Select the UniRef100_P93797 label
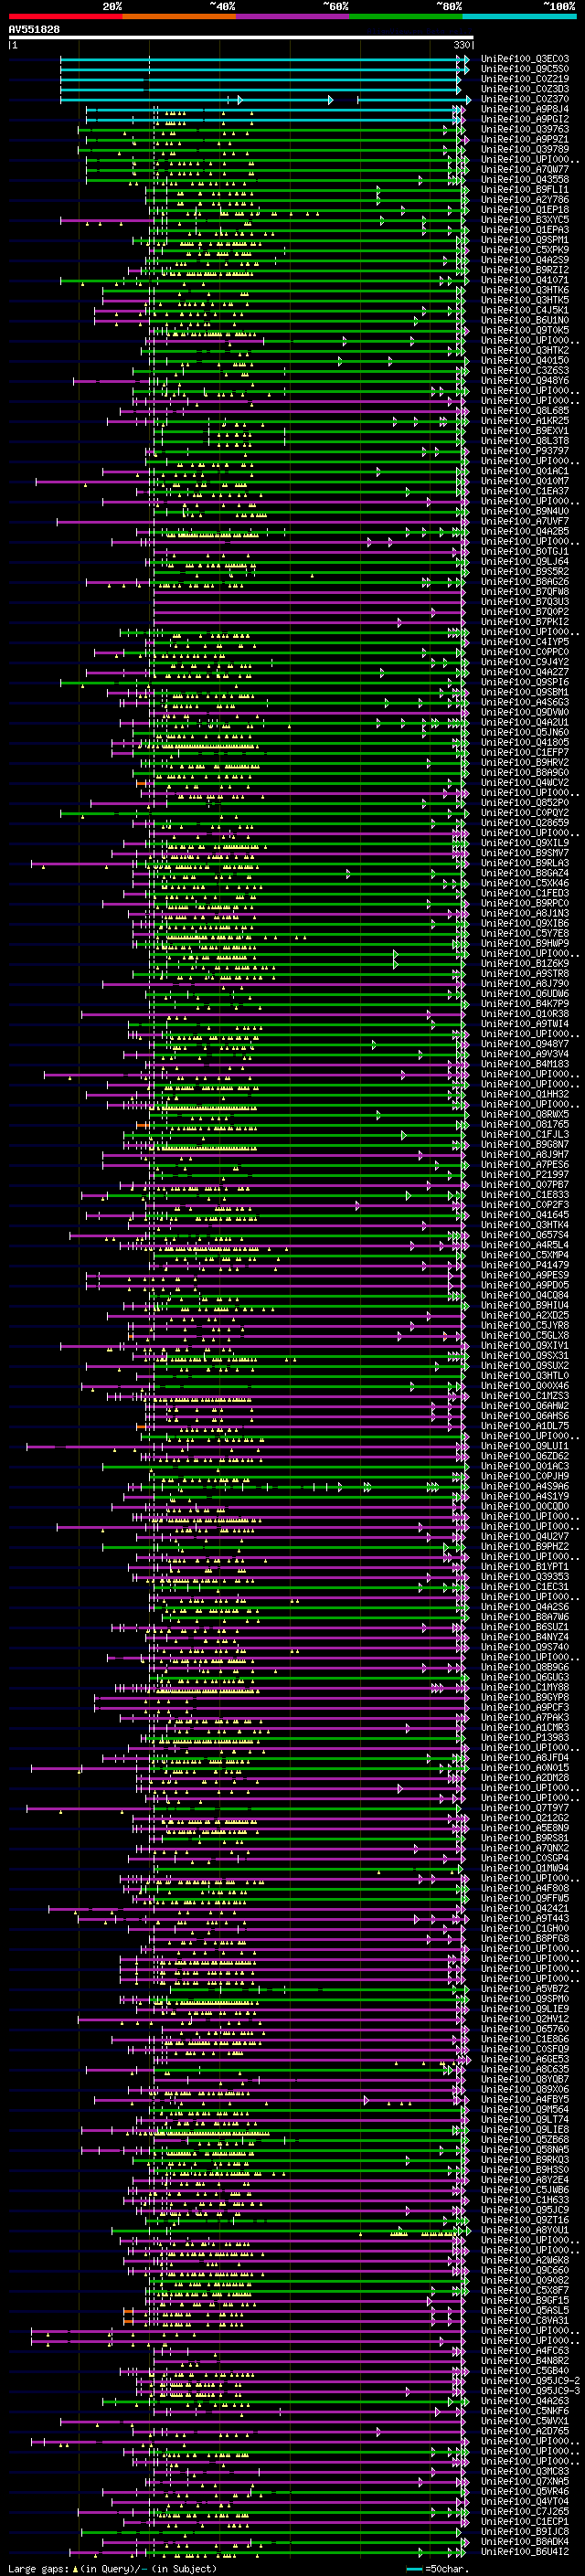Image resolution: width=585 pixels, height=2576 pixels. pos(525,451)
